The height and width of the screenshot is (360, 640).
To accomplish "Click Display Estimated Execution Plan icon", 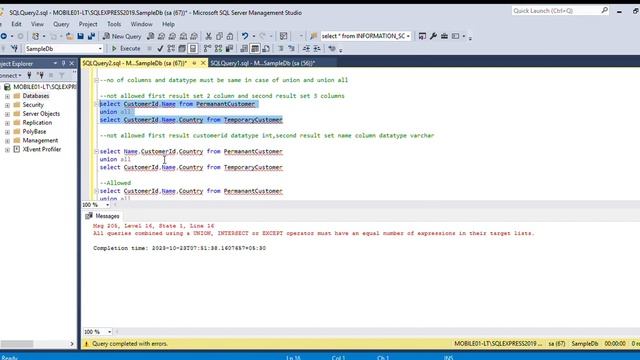I will [171, 49].
